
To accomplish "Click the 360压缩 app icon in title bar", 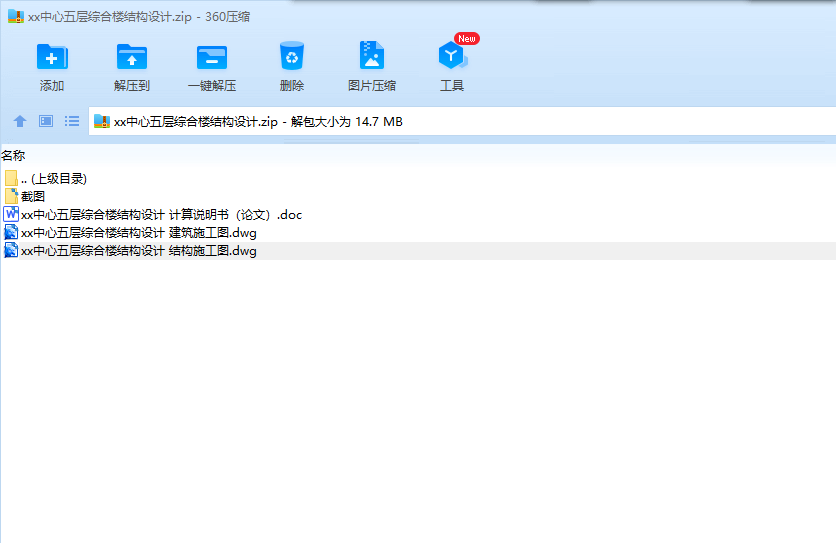I will (x=15, y=17).
